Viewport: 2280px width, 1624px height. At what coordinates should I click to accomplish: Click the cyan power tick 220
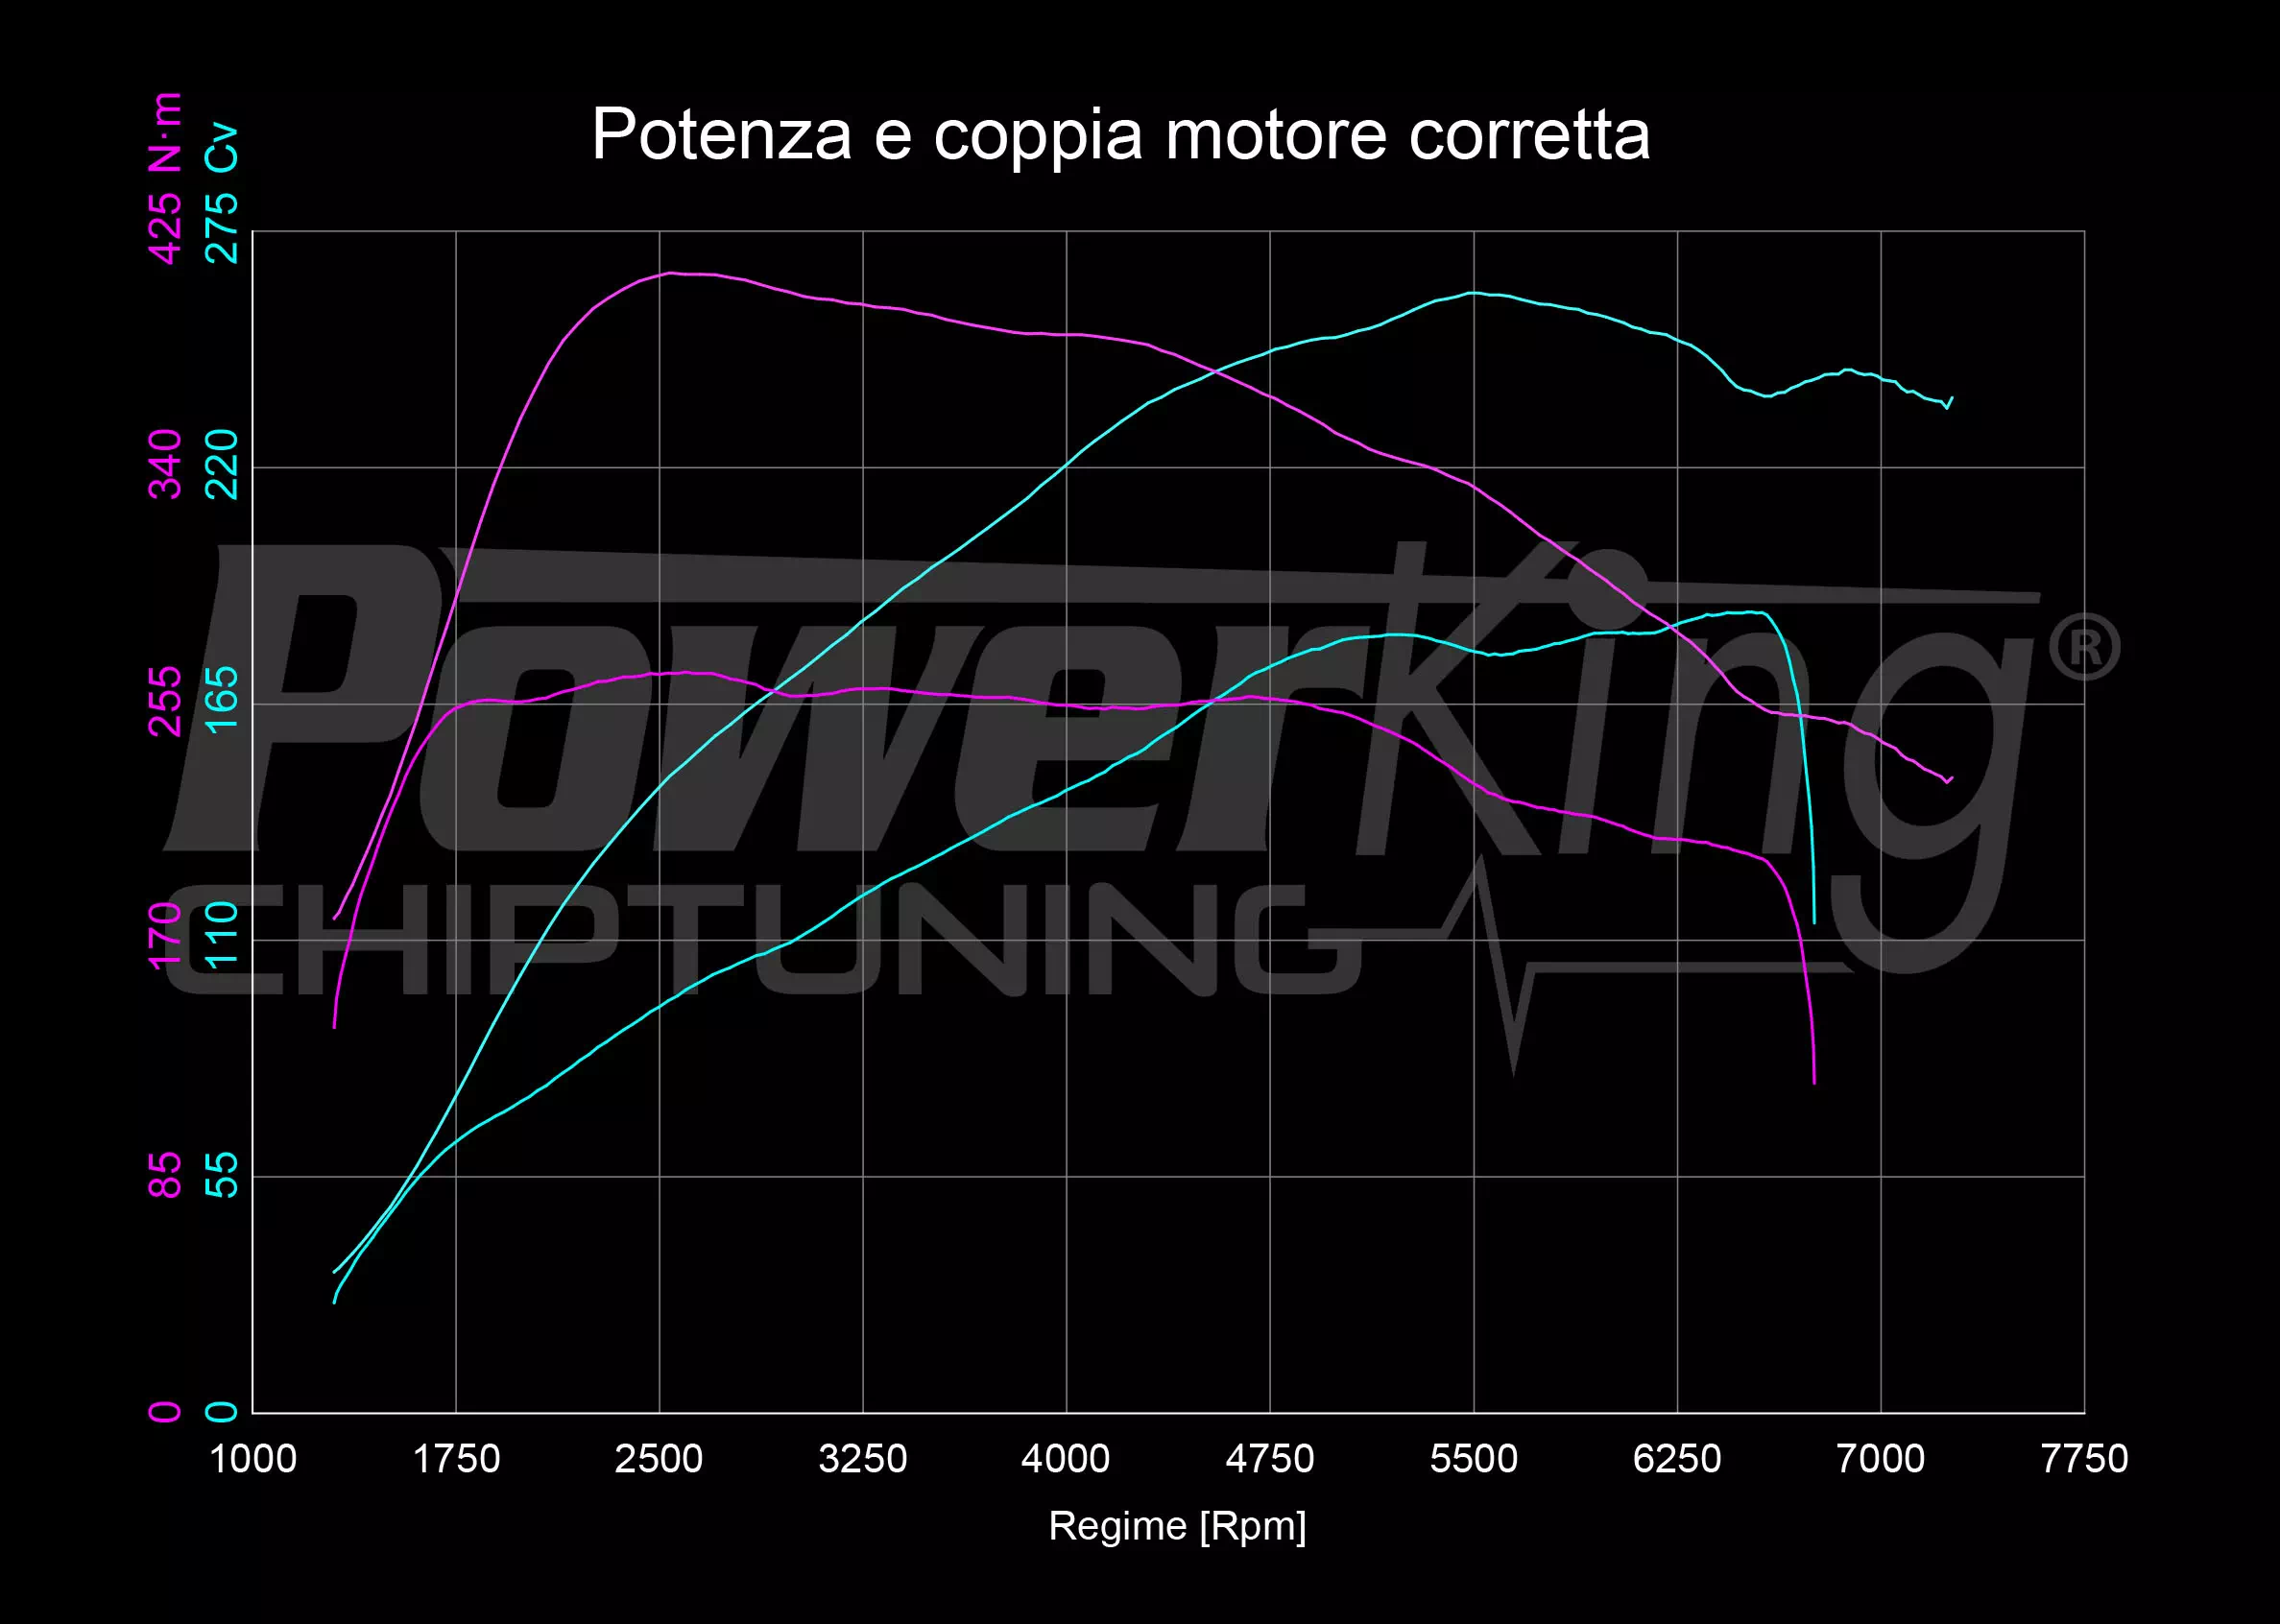tap(221, 465)
